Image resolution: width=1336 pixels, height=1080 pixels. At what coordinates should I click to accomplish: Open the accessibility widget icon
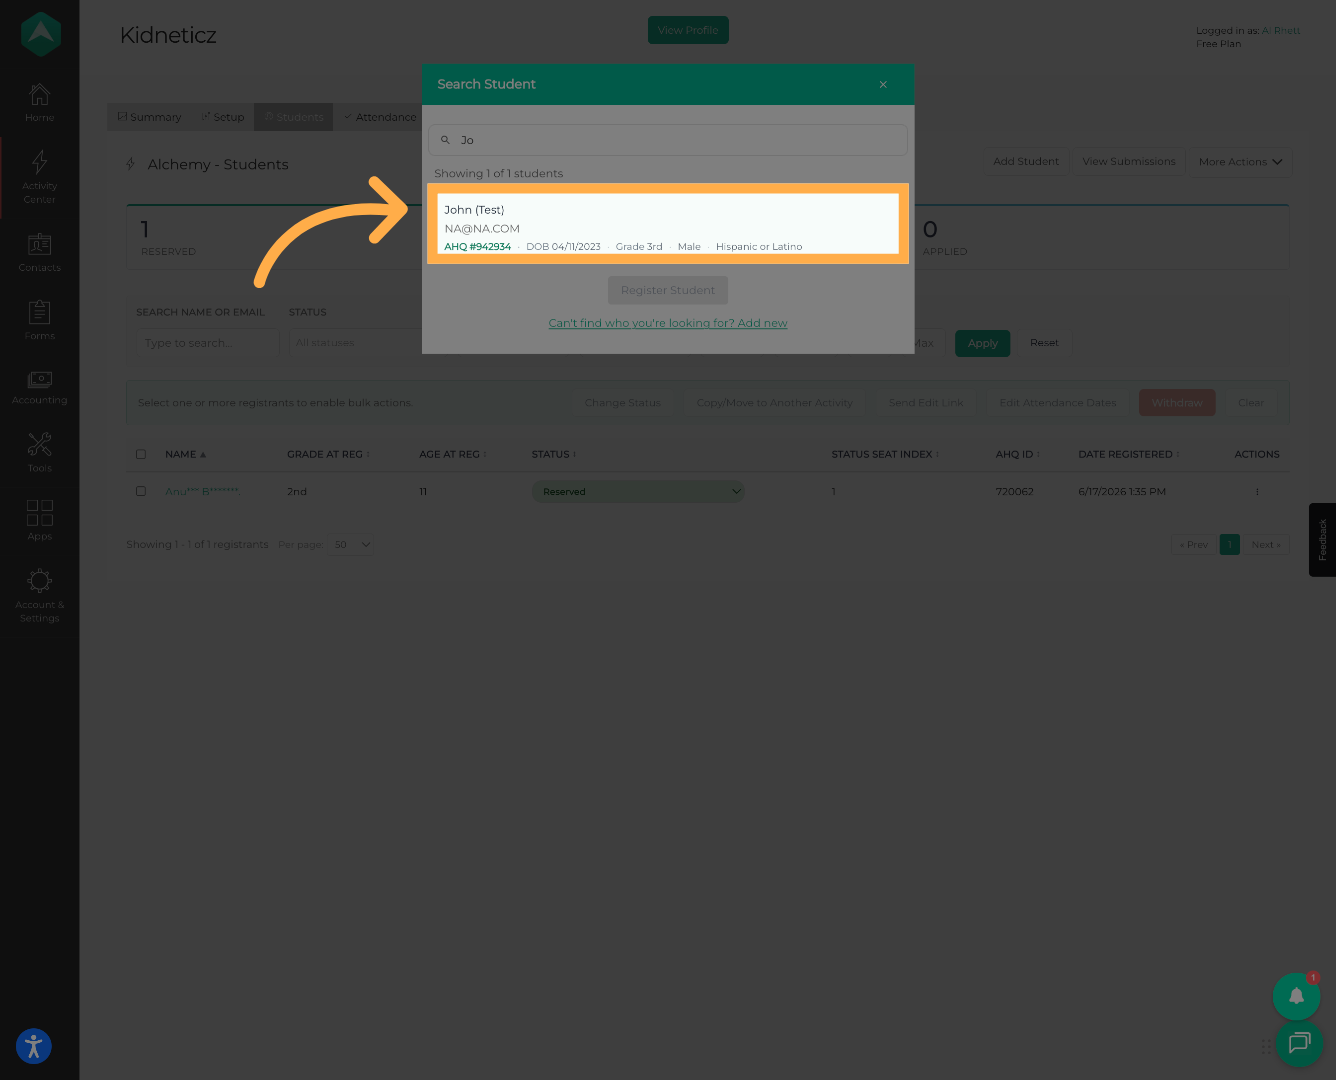(x=34, y=1046)
